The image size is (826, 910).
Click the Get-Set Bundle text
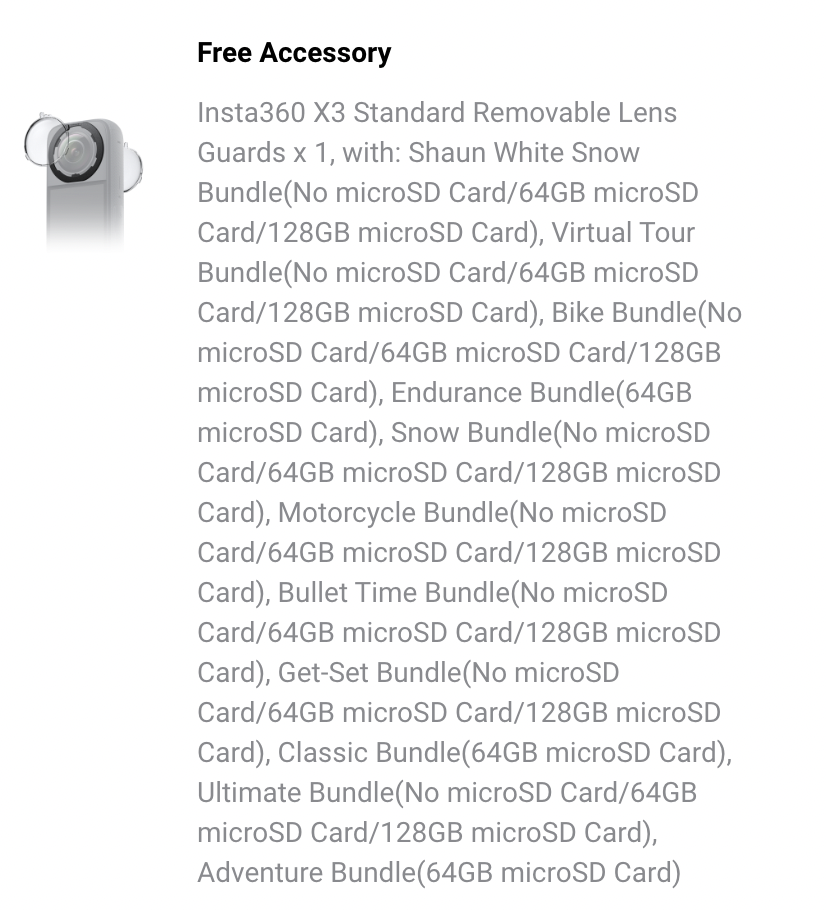click(x=369, y=673)
